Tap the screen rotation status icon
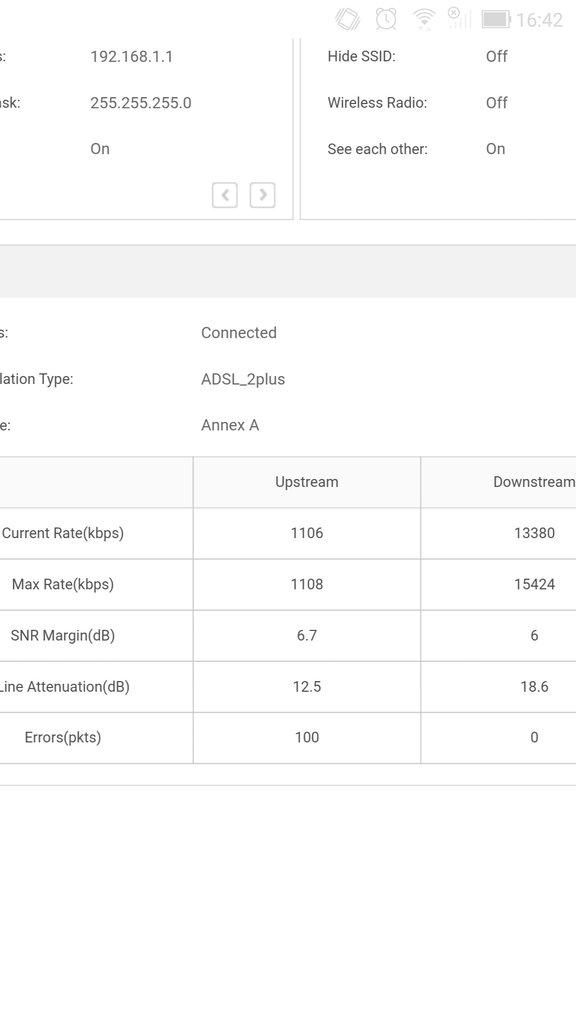 click(x=347, y=19)
